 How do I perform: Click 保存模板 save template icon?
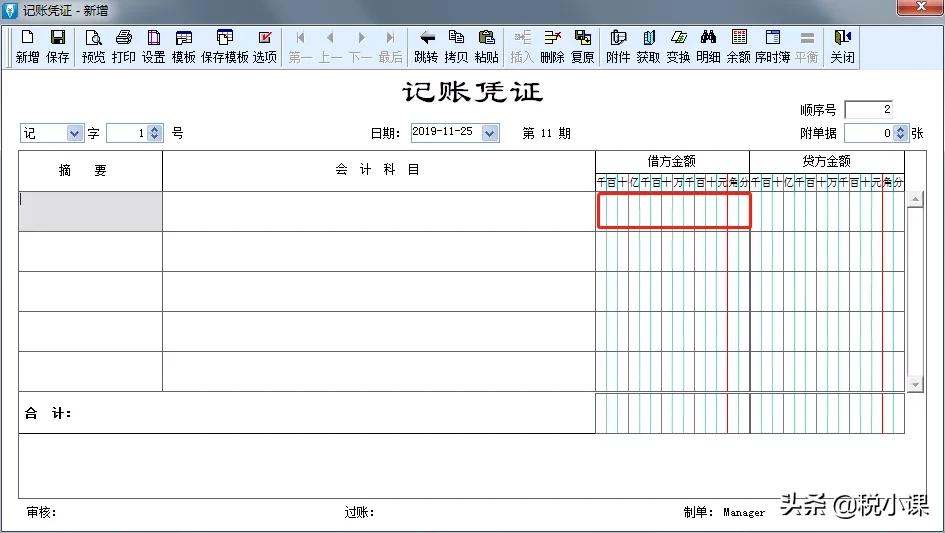point(225,46)
